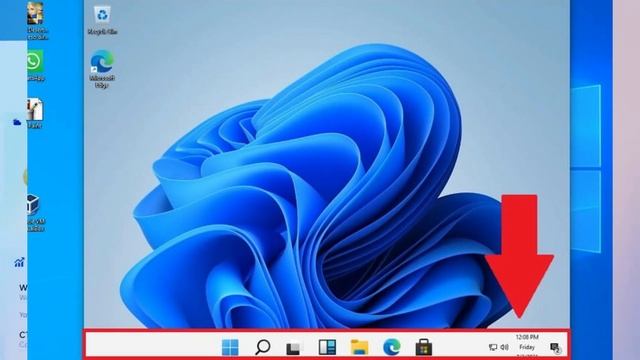
Task: Click the blue cloud icon in left panel
Action: coord(17,122)
